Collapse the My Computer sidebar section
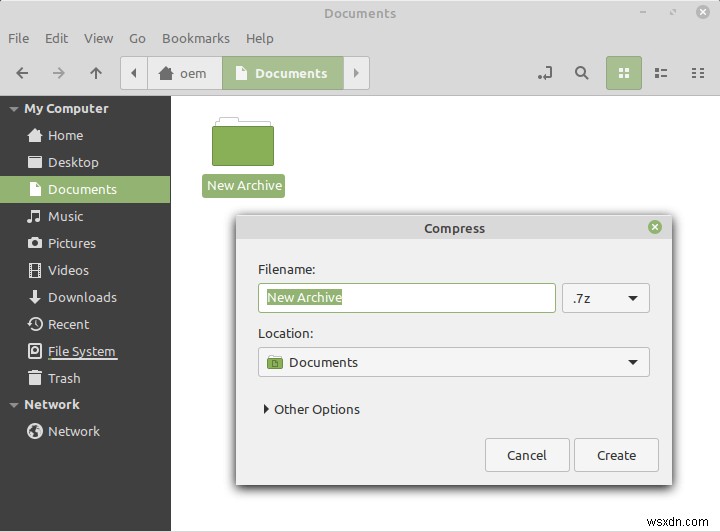Image resolution: width=720 pixels, height=532 pixels. click(x=13, y=109)
